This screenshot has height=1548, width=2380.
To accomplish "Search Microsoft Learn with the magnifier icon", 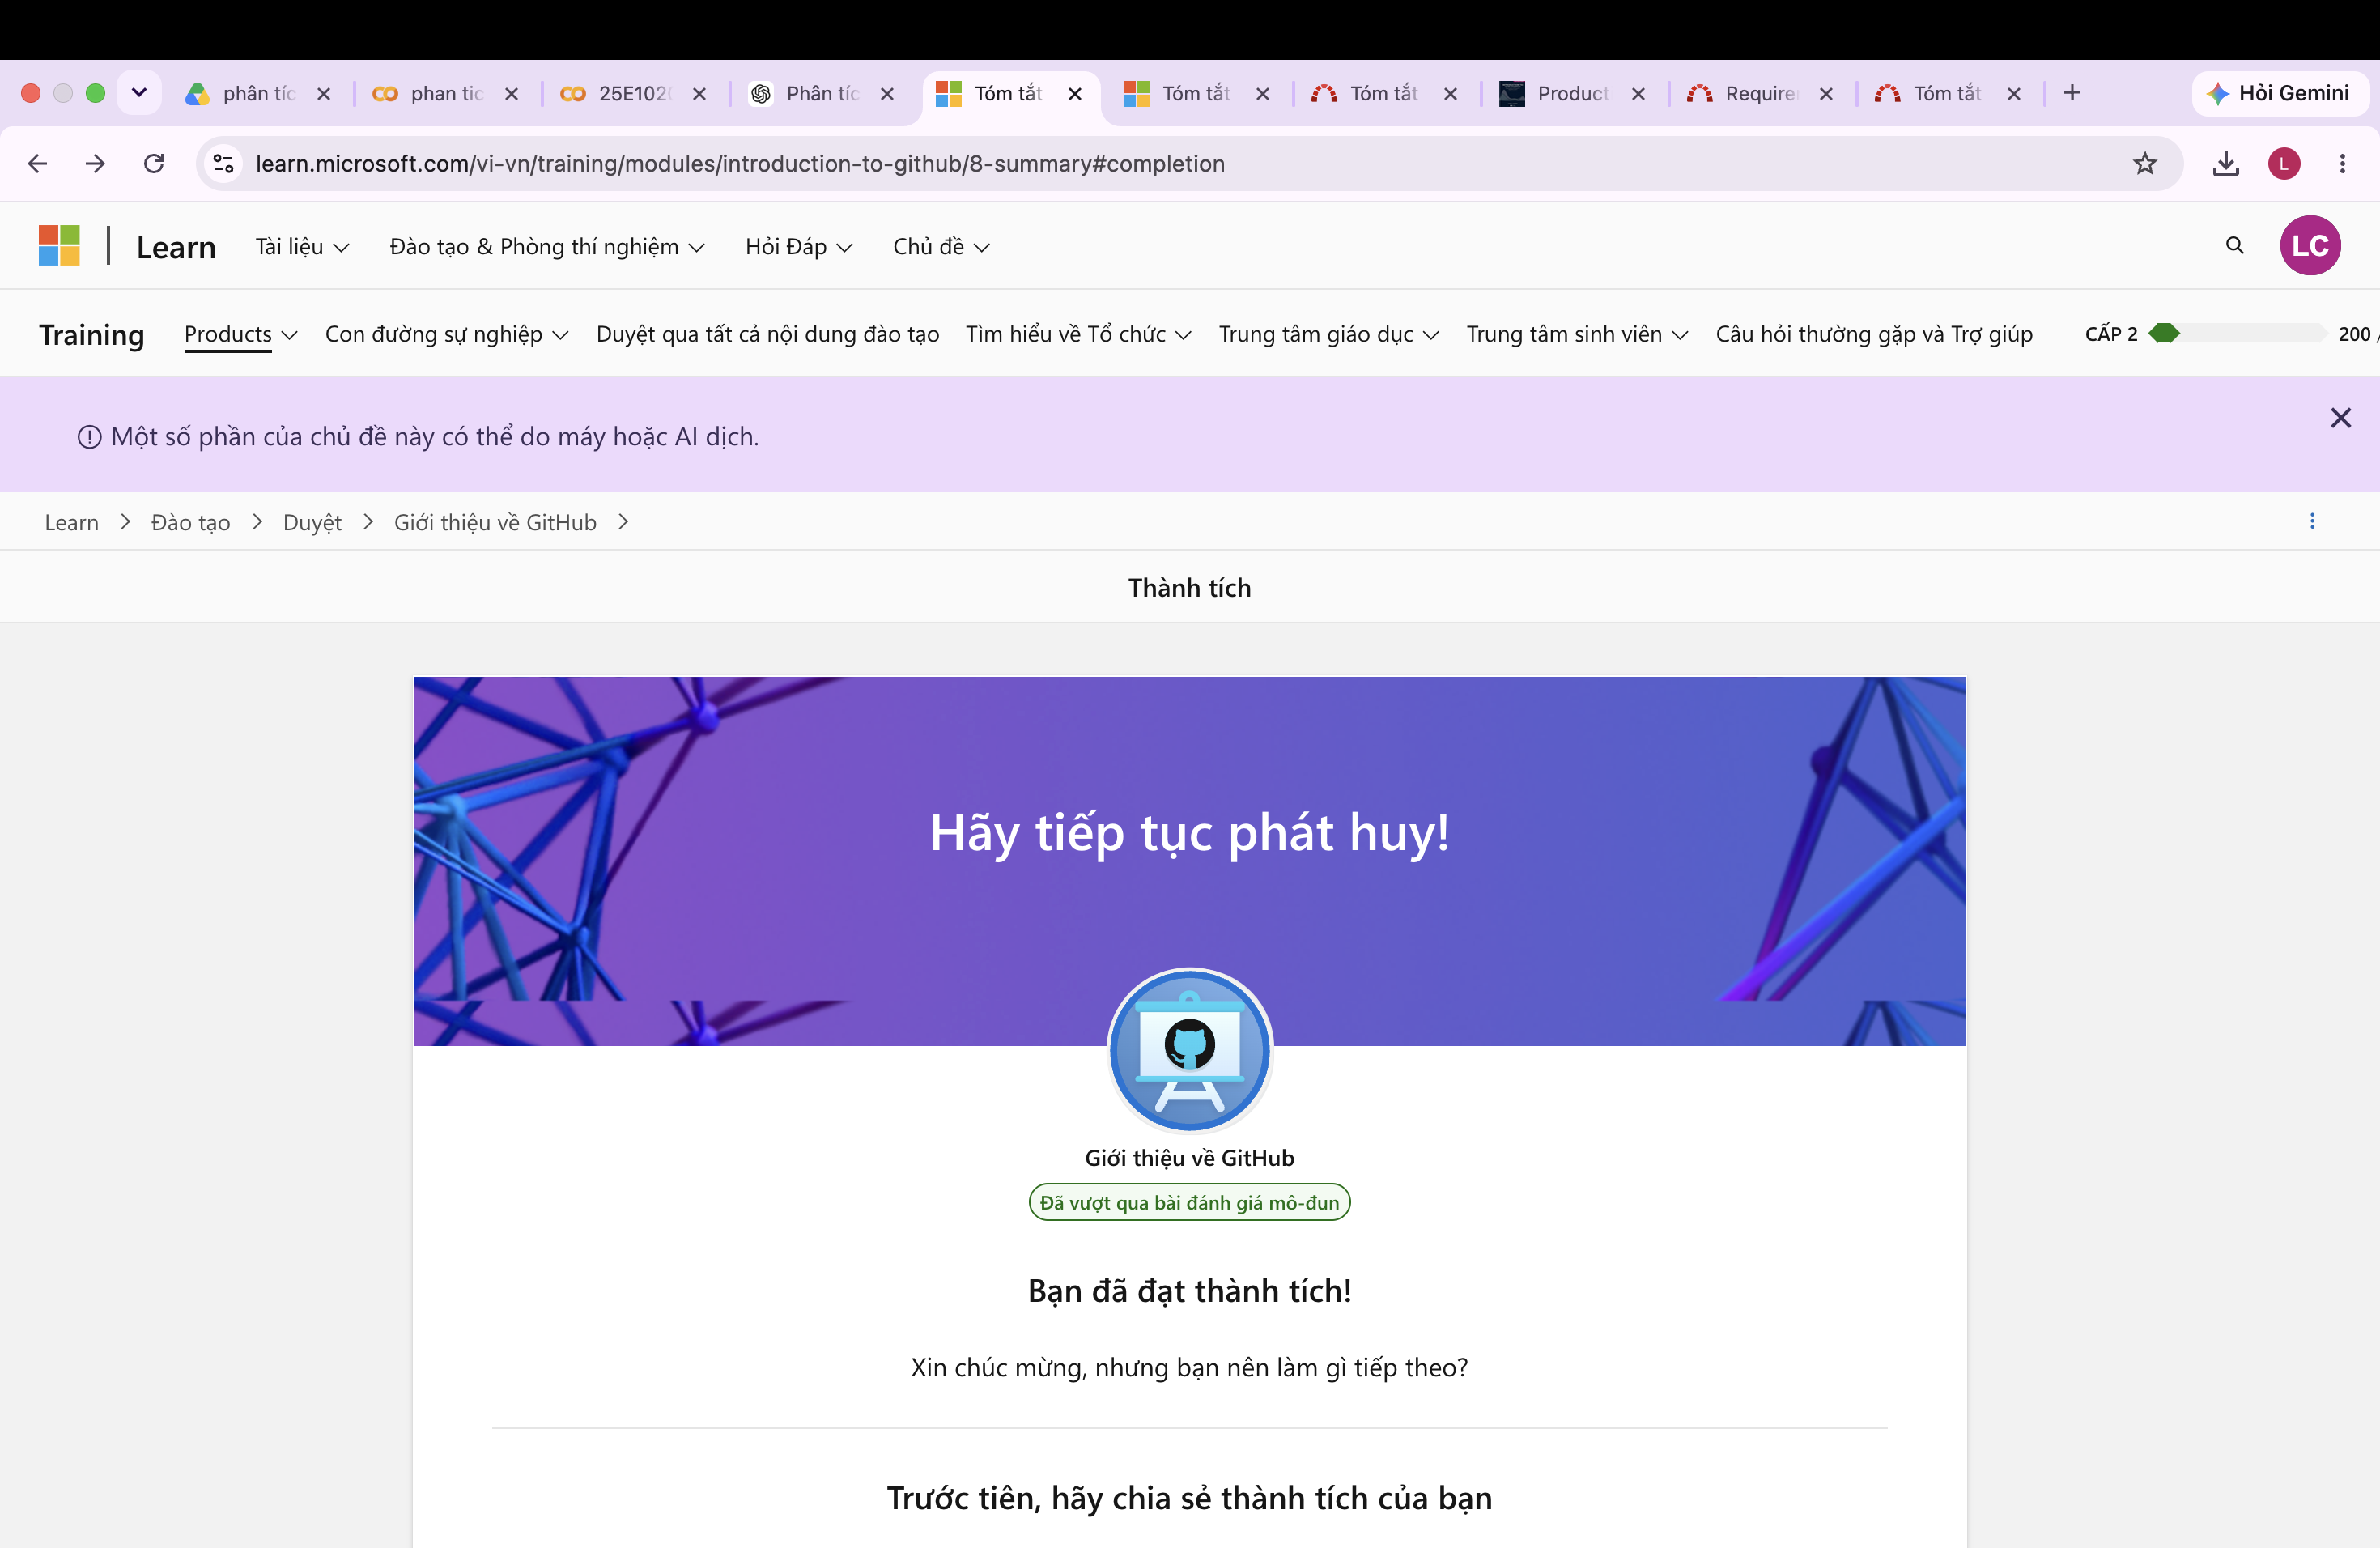I will click(x=2235, y=245).
